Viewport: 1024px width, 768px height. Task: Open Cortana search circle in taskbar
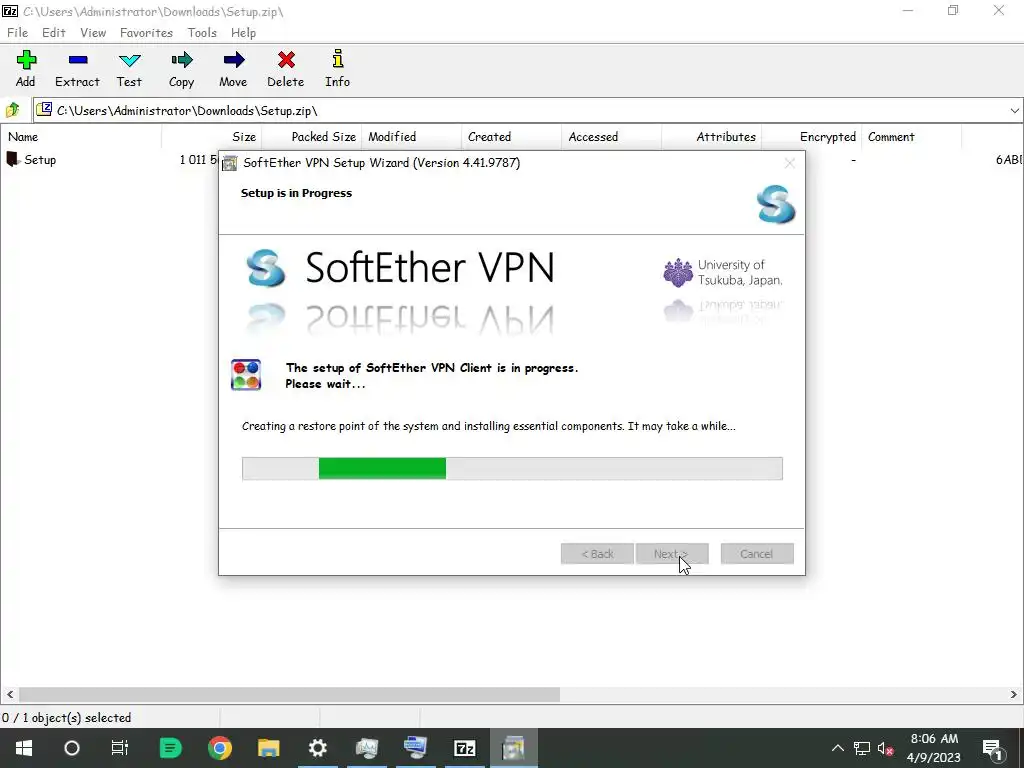pyautogui.click(x=72, y=748)
